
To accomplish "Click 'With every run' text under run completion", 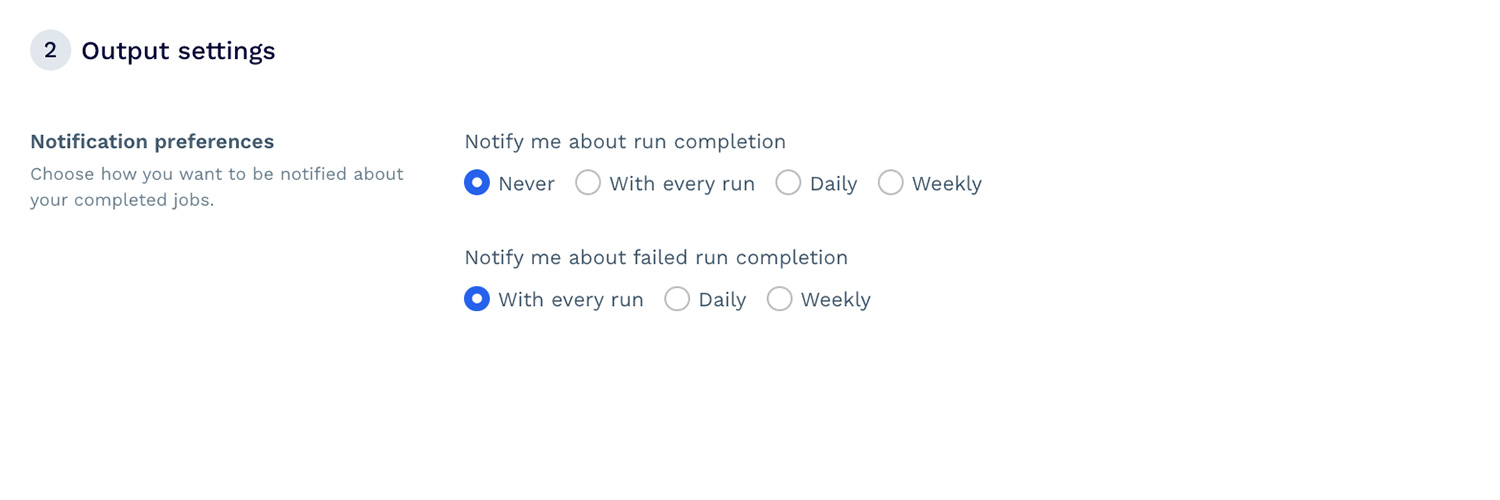I will [x=682, y=184].
